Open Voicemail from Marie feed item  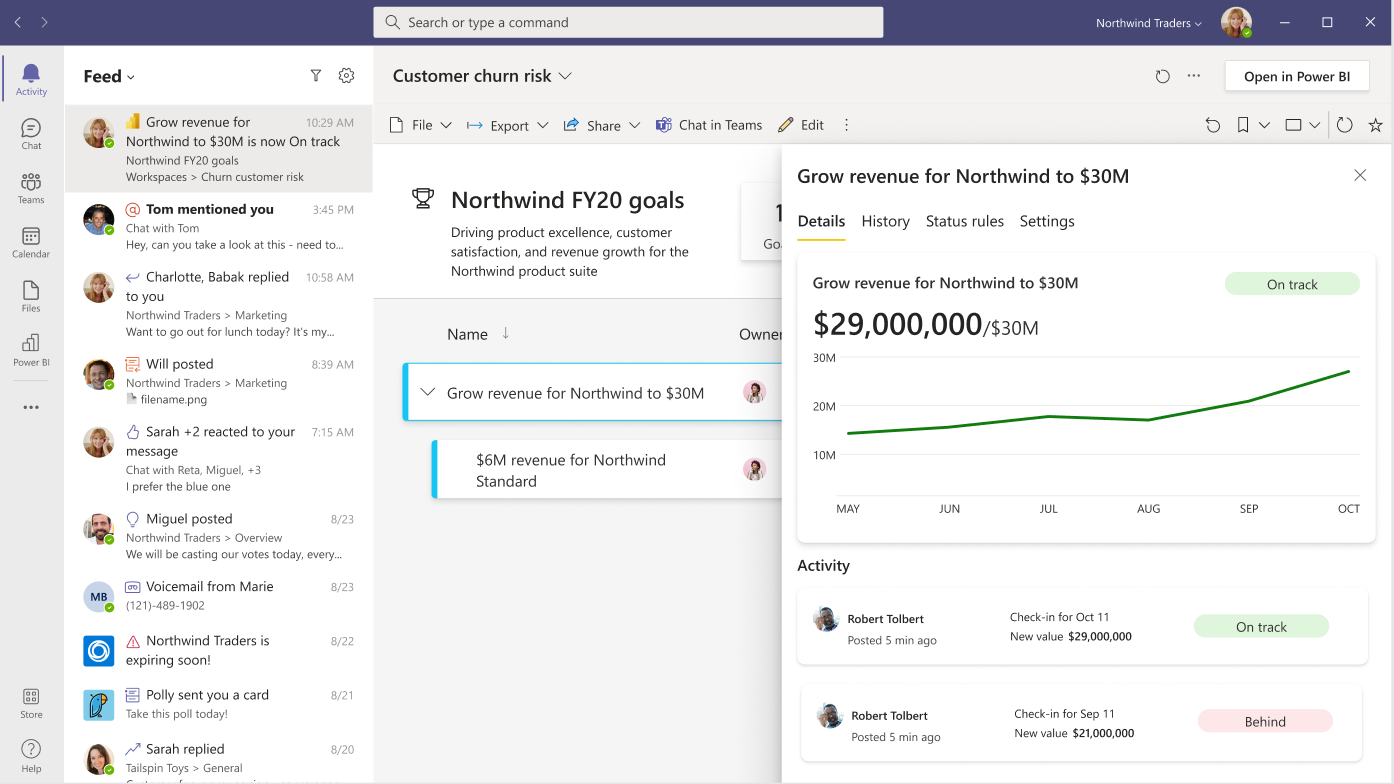[218, 596]
